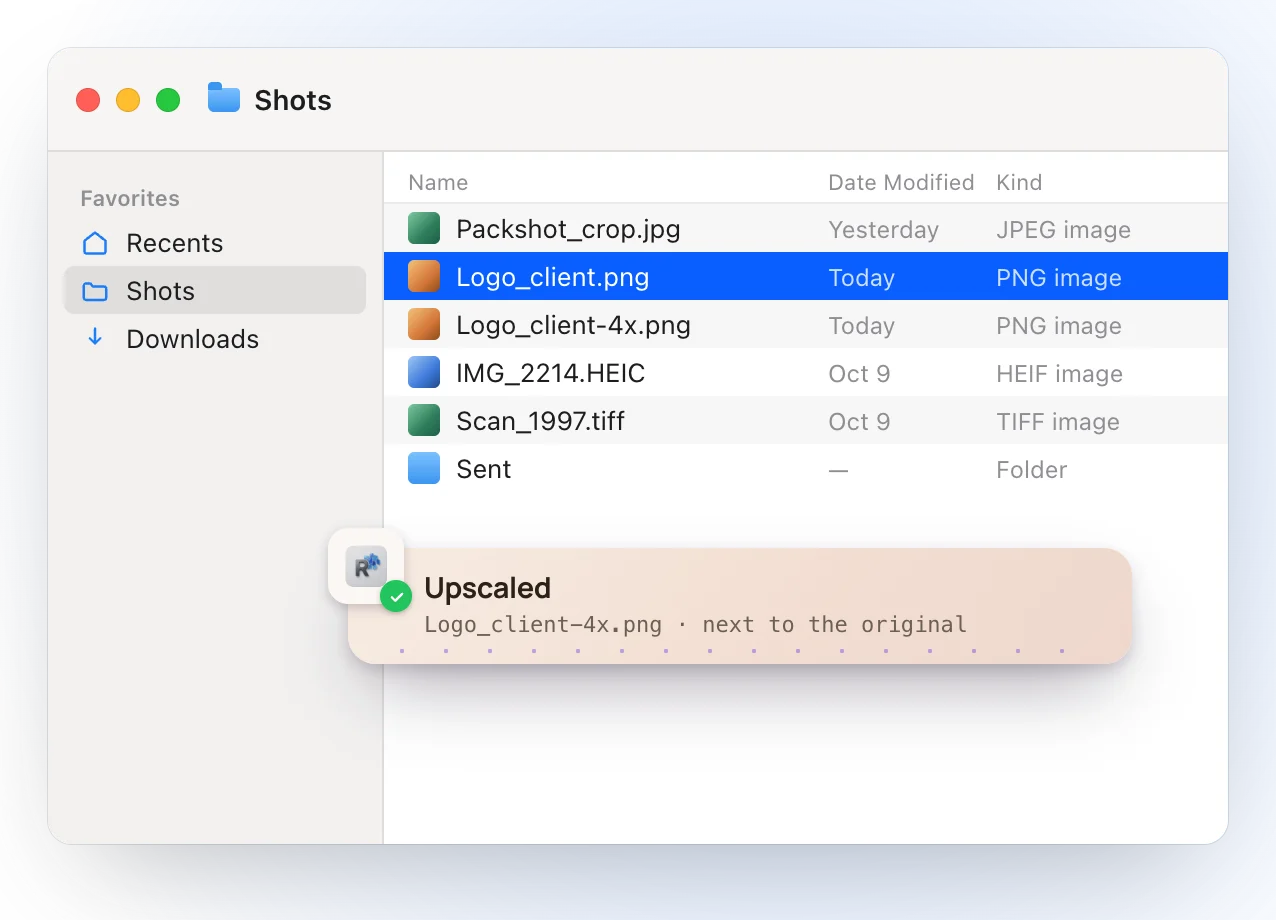The height and width of the screenshot is (920, 1276).
Task: Select the IMG_2214.HEIC file name
Action: coord(551,373)
